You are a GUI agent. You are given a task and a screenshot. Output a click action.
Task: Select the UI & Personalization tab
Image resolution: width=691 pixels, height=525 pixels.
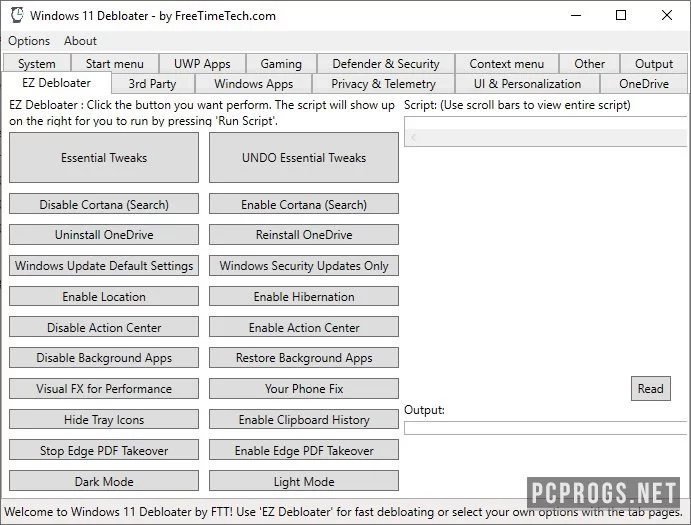click(x=527, y=84)
